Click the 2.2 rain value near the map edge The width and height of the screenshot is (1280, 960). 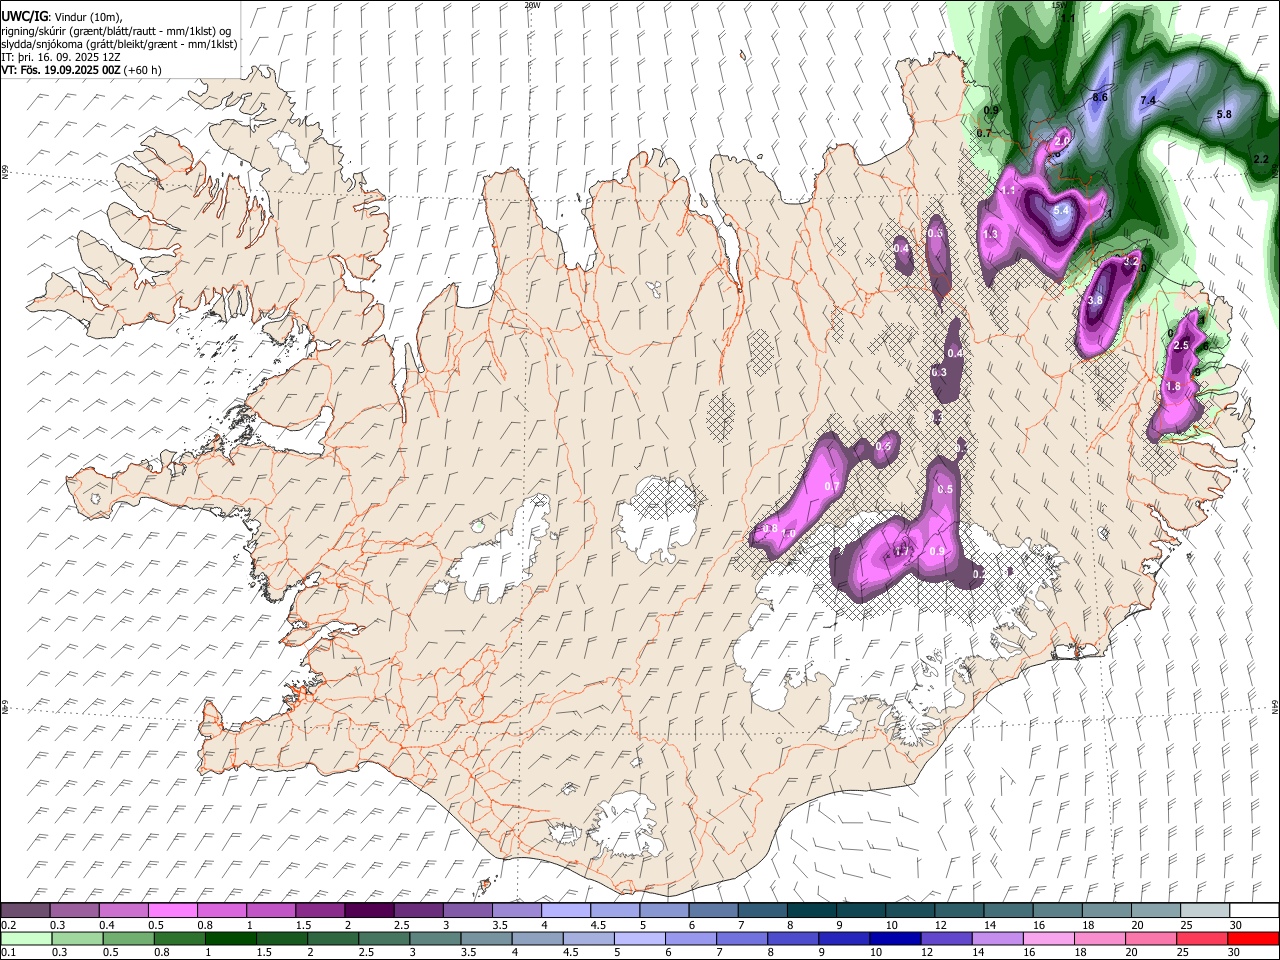click(x=1261, y=159)
